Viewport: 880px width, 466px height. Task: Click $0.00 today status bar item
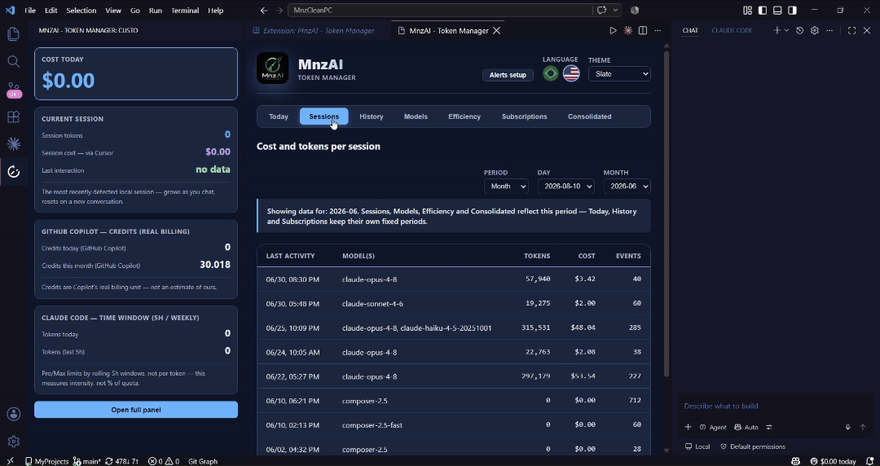[x=832, y=461]
